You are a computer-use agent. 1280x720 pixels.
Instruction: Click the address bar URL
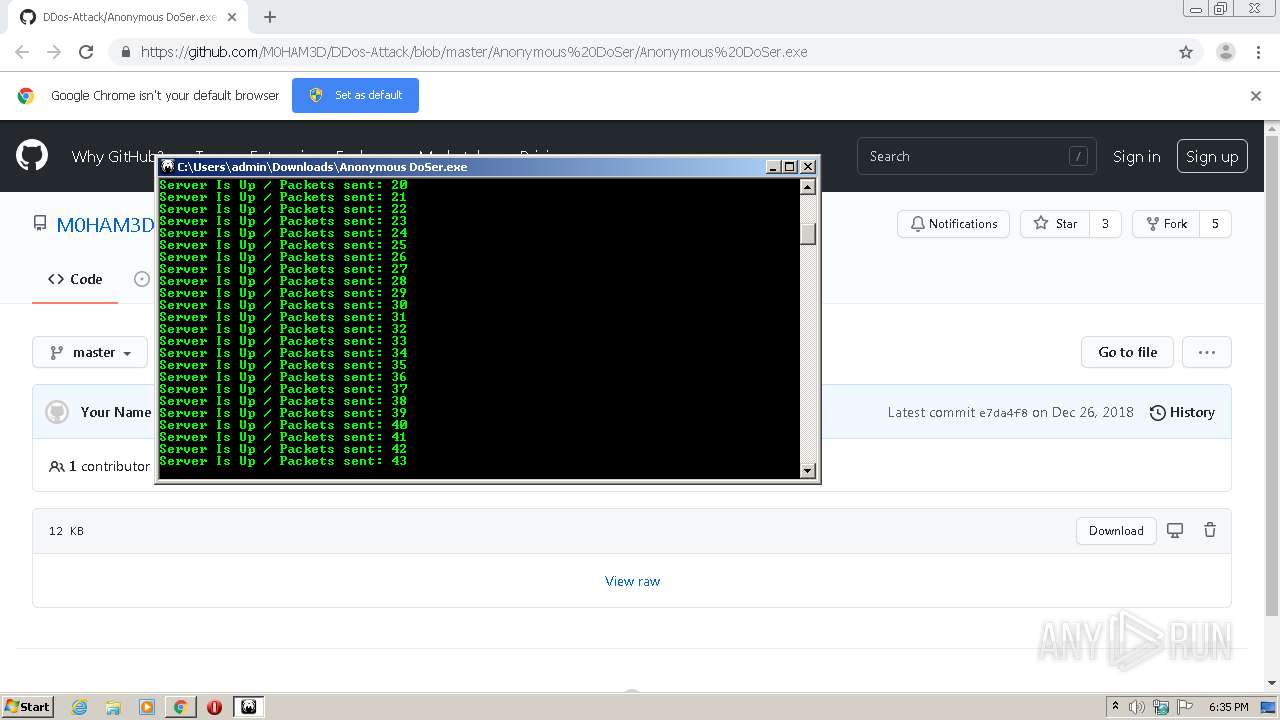(x=474, y=52)
